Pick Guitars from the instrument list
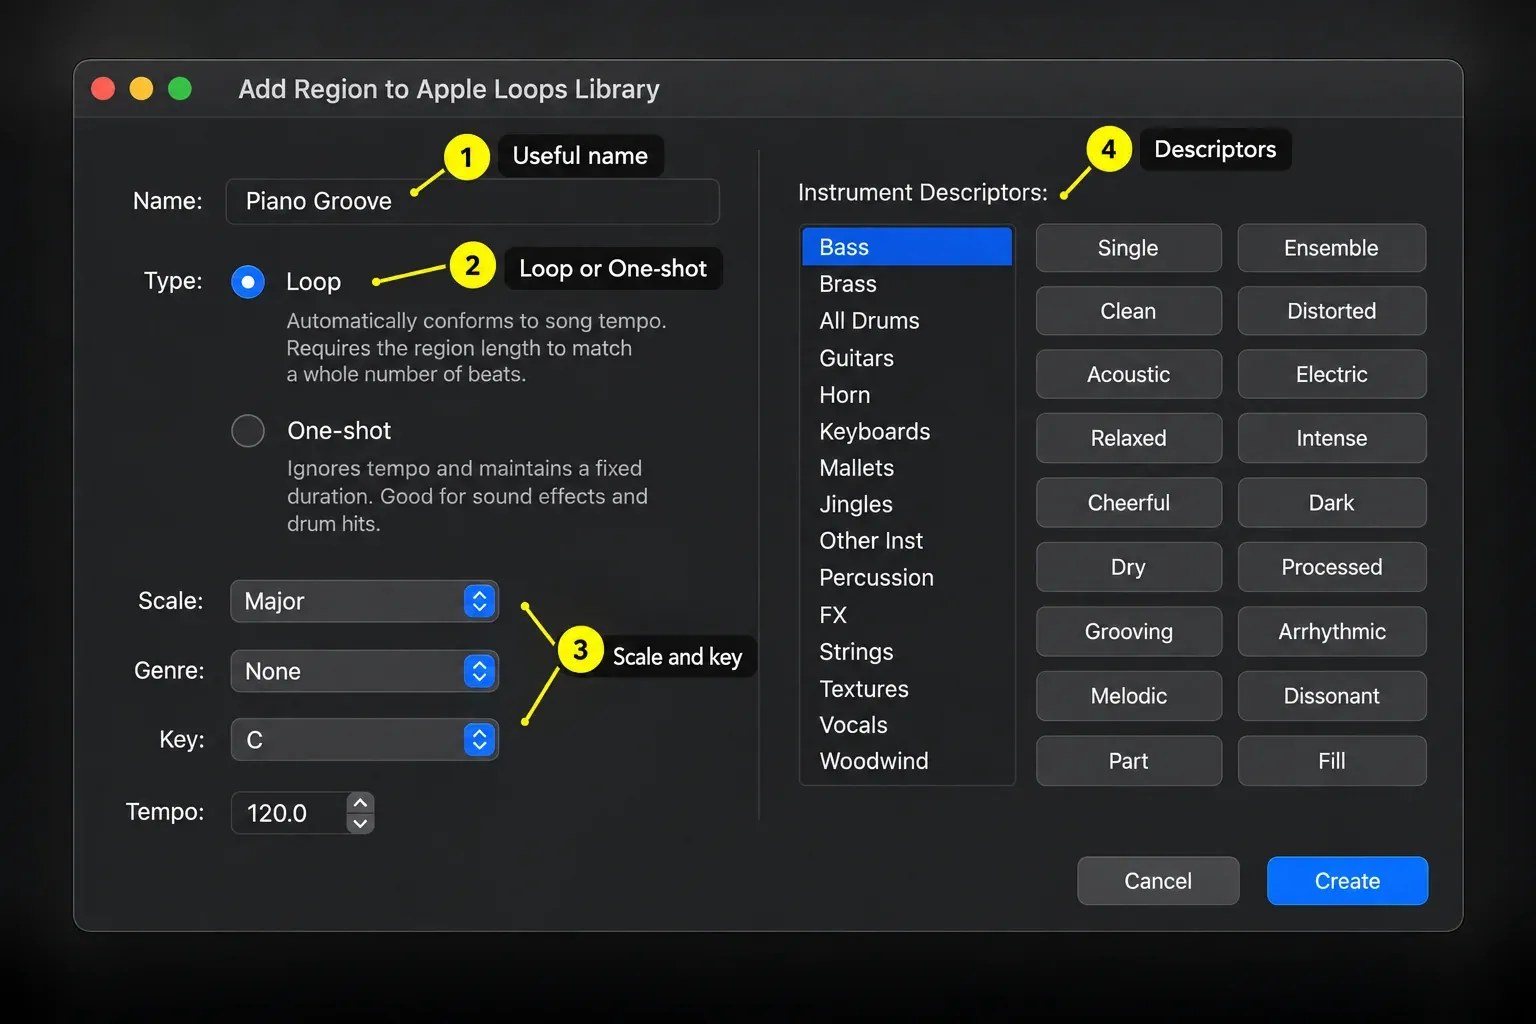1536x1024 pixels. (907, 358)
